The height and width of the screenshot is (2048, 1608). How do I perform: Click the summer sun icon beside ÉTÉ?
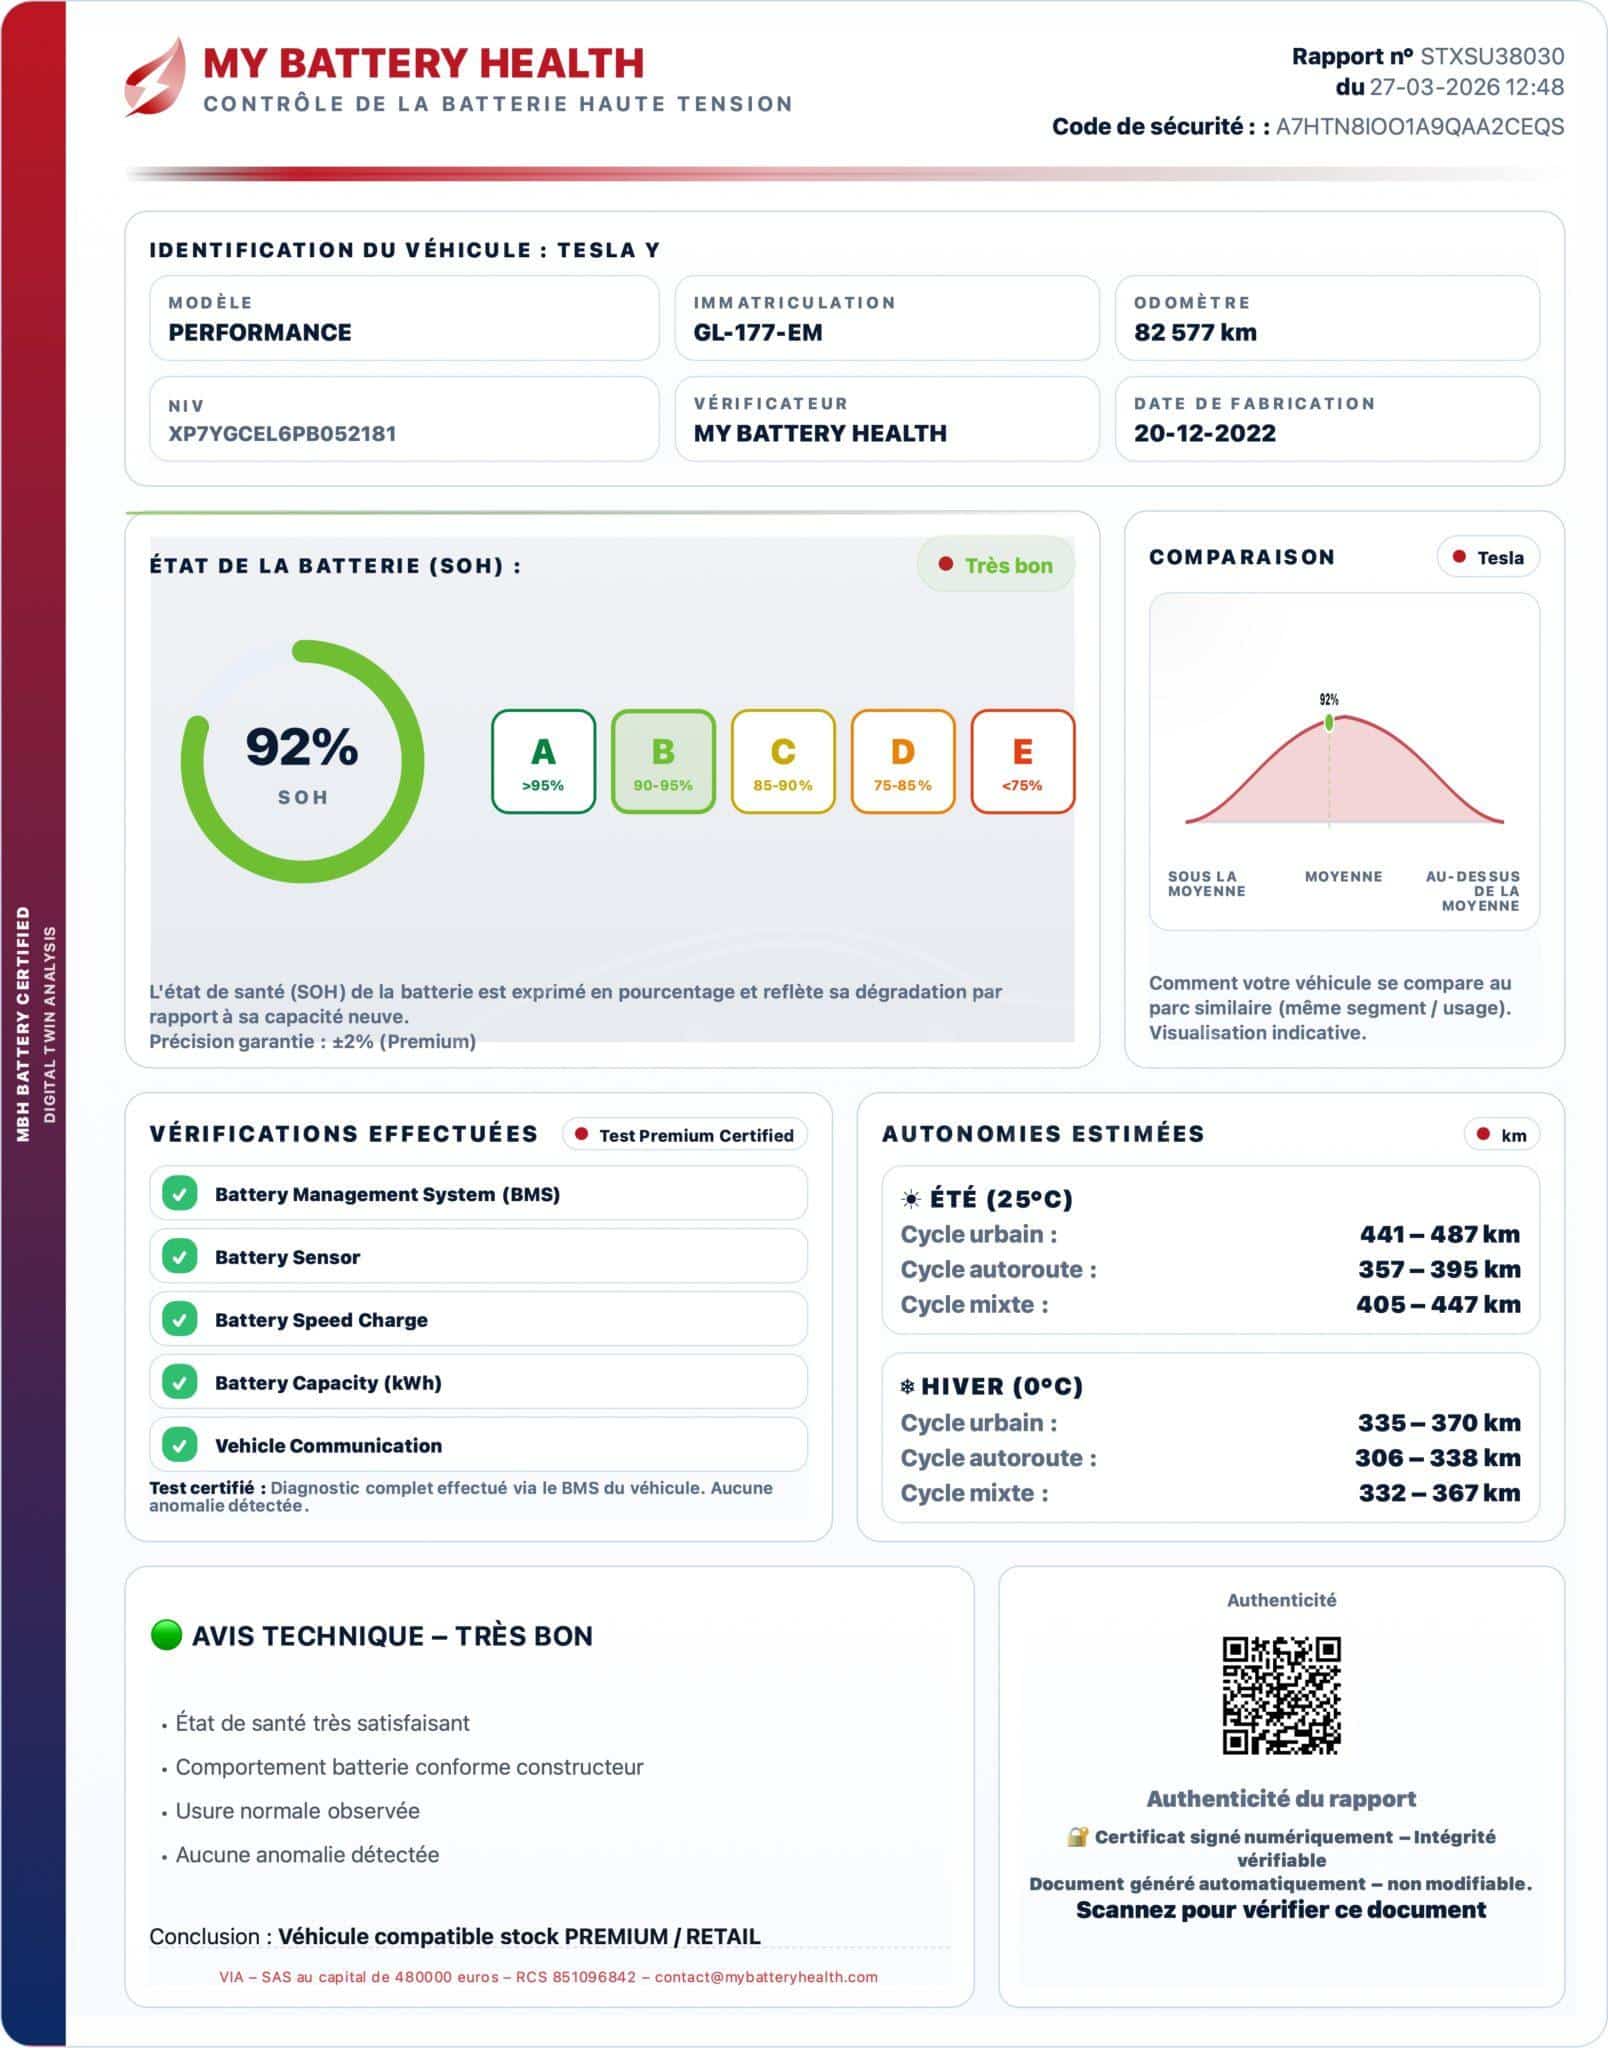tap(910, 1199)
